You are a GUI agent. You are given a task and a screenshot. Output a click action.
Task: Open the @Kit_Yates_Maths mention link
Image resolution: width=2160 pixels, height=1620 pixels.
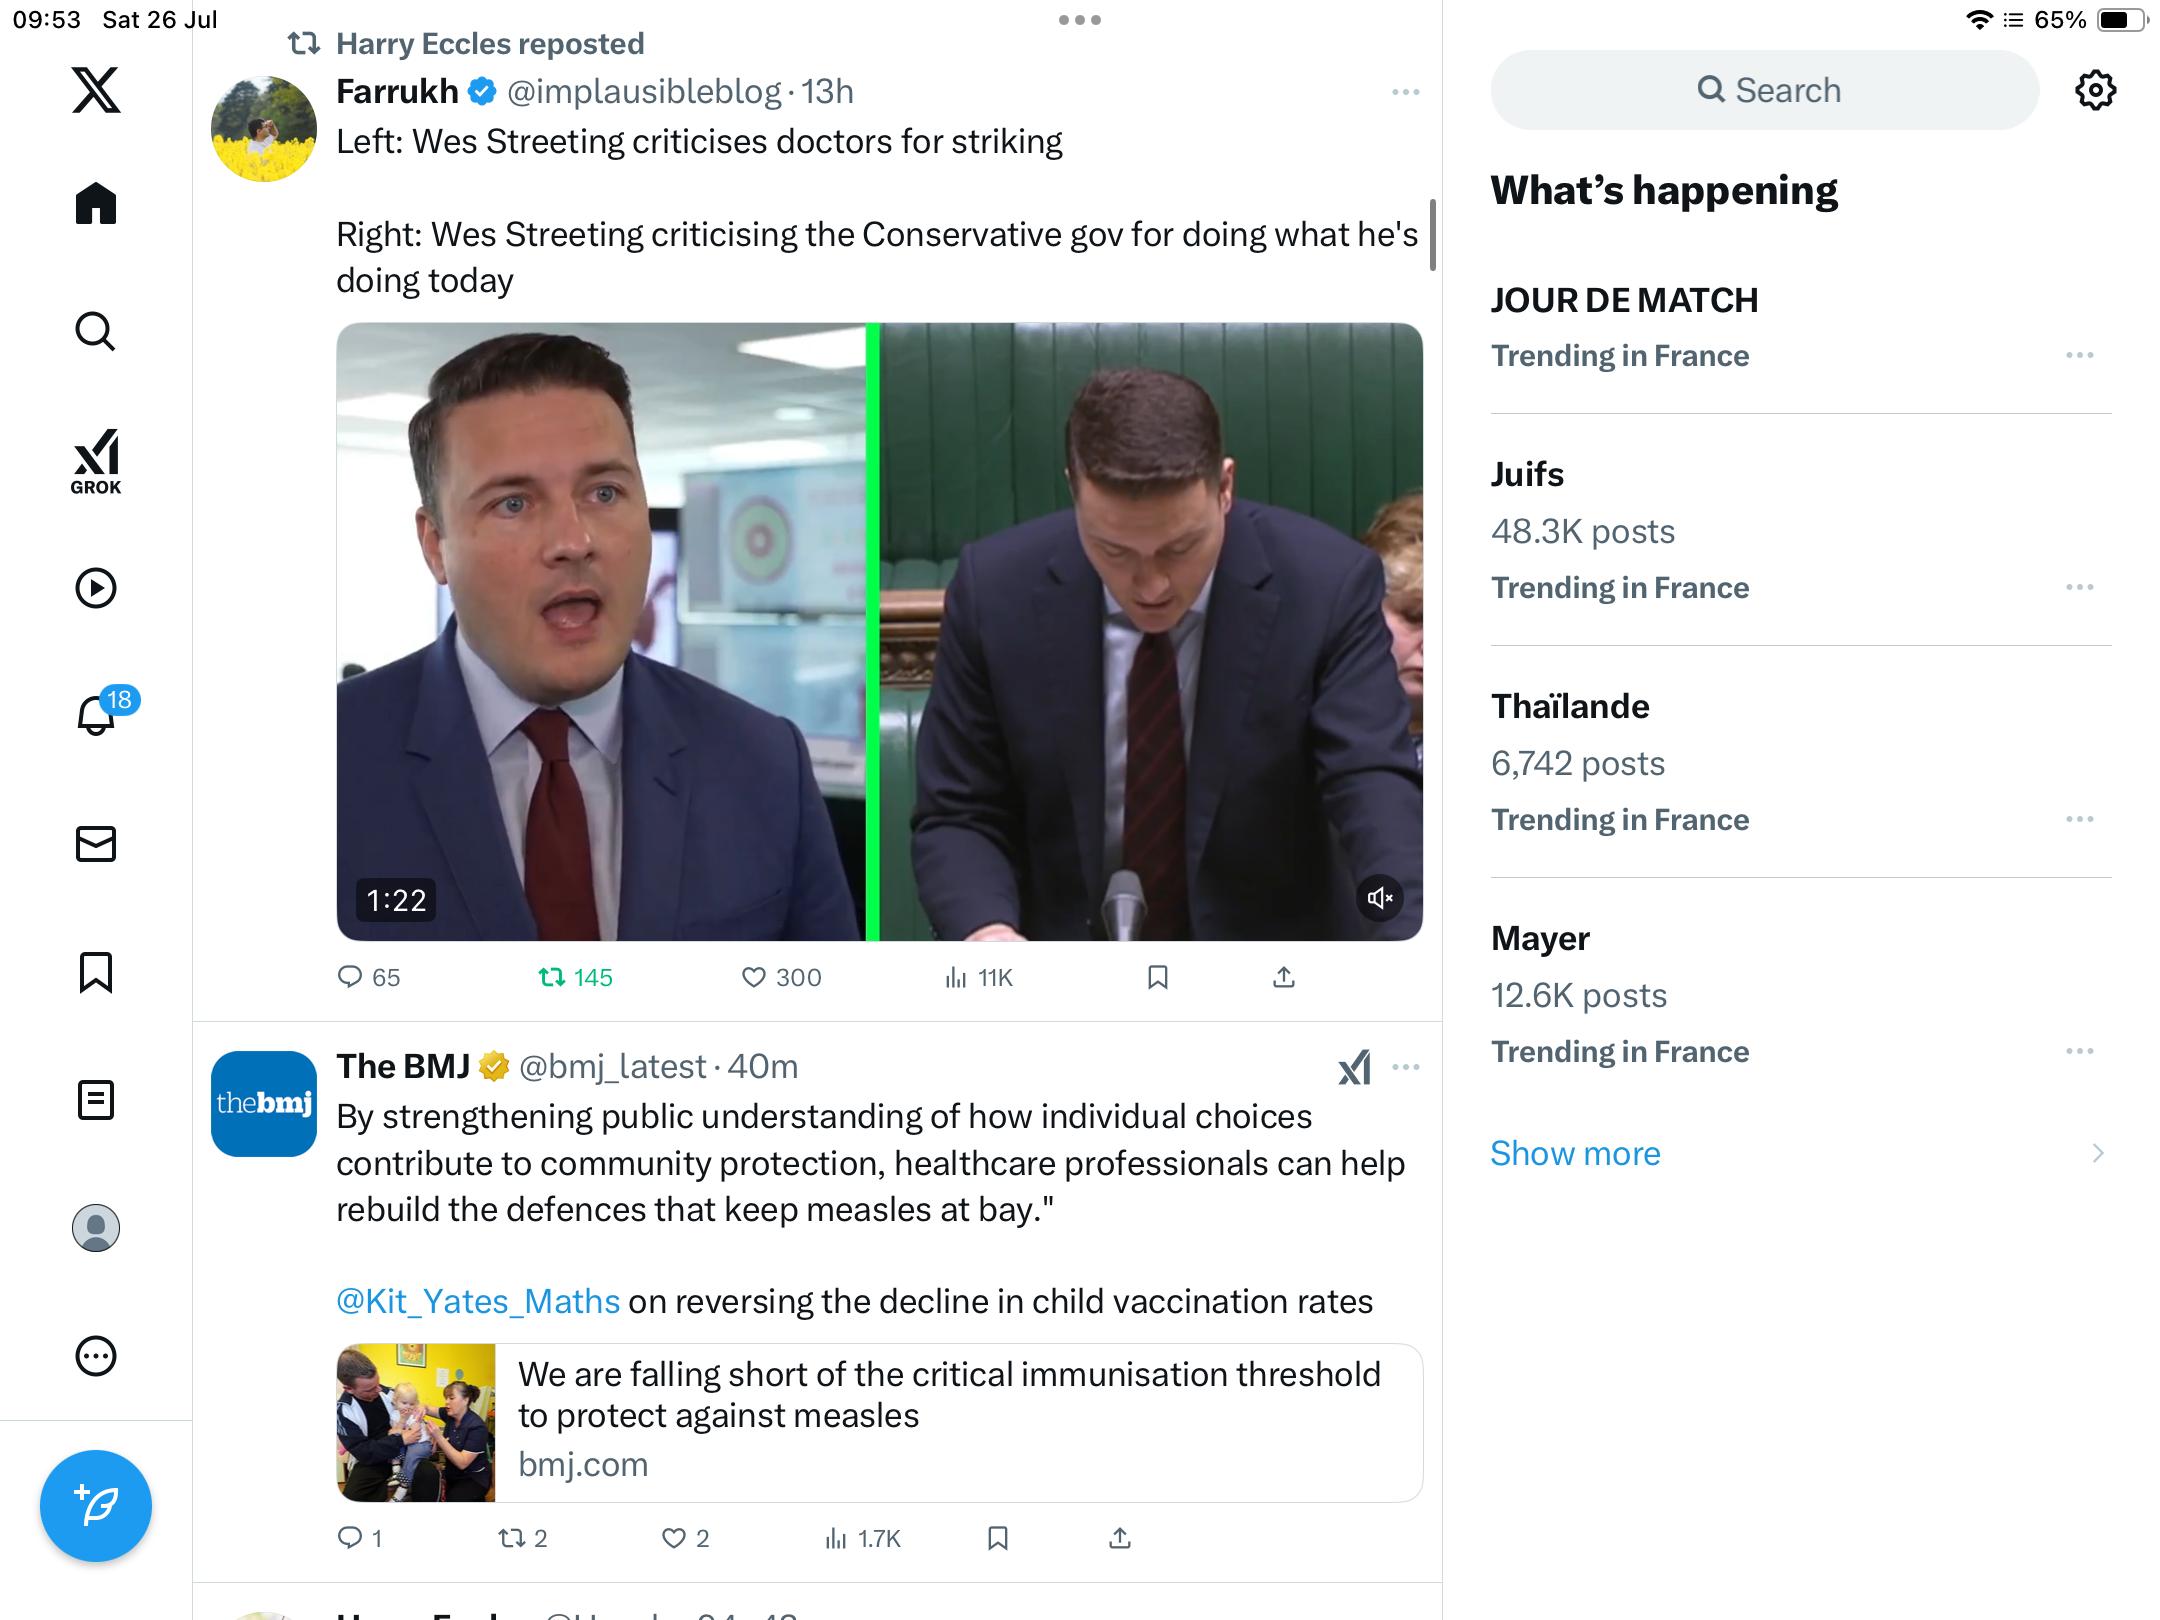[x=478, y=1301]
